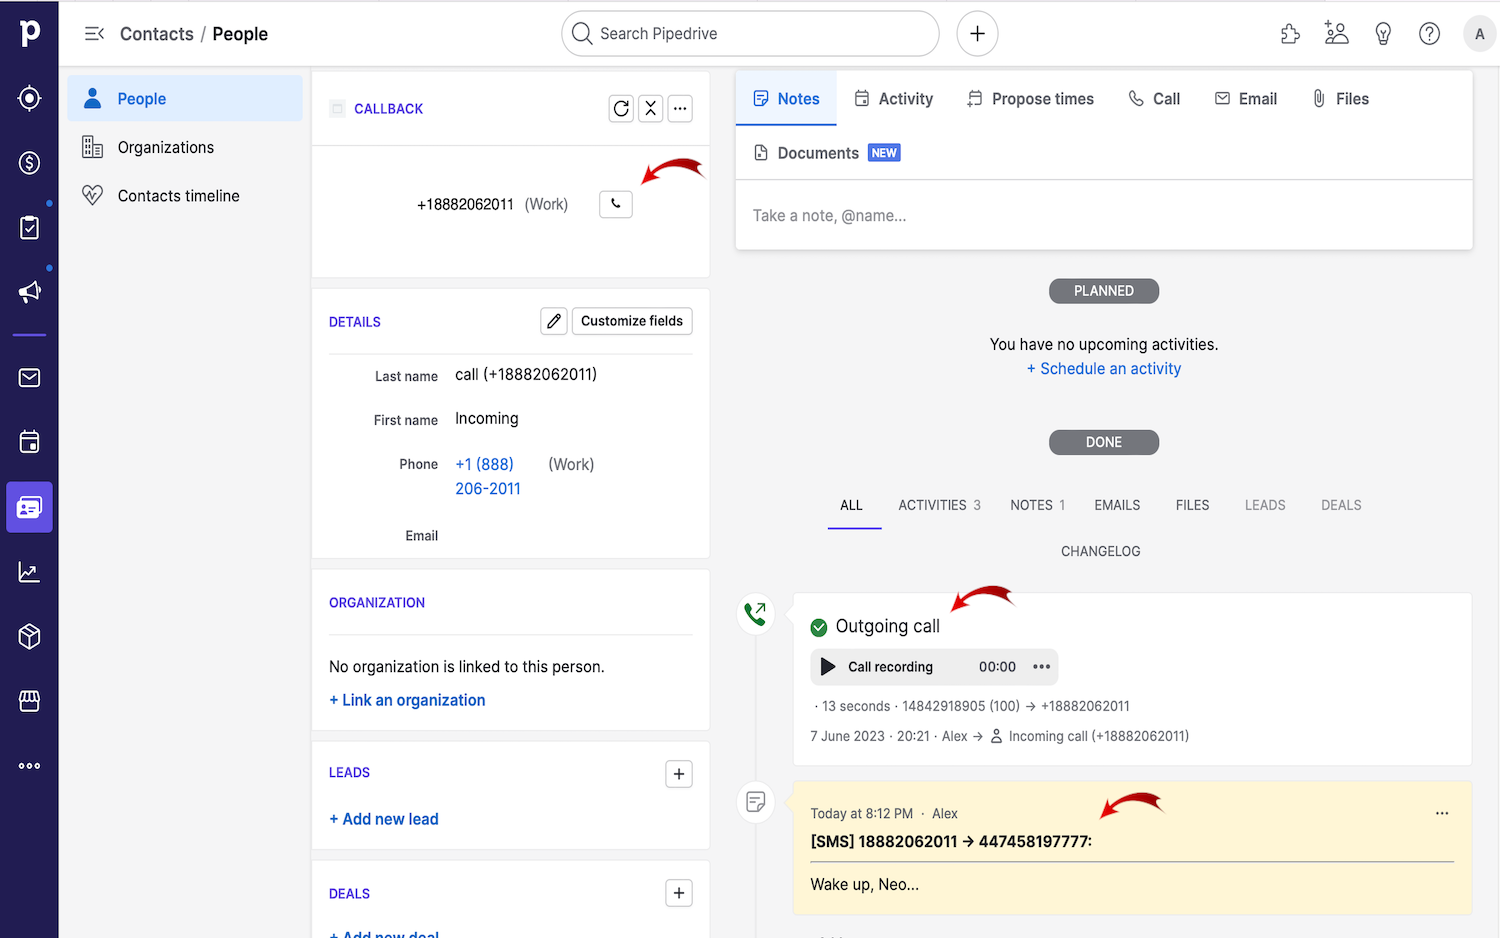
Task: Click Schedule an activity
Action: (1104, 368)
